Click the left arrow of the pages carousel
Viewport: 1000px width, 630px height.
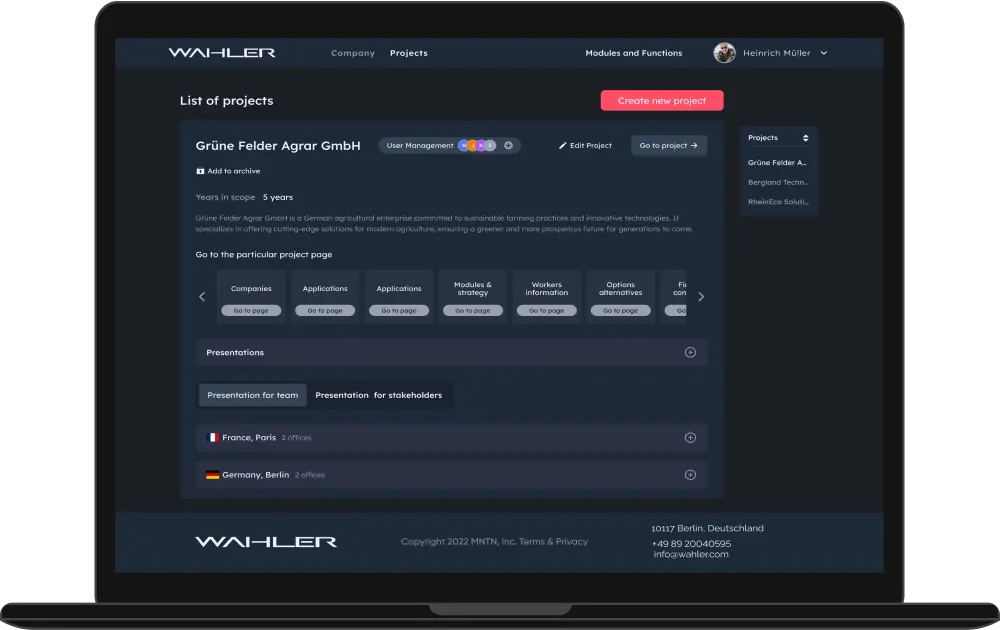[202, 296]
